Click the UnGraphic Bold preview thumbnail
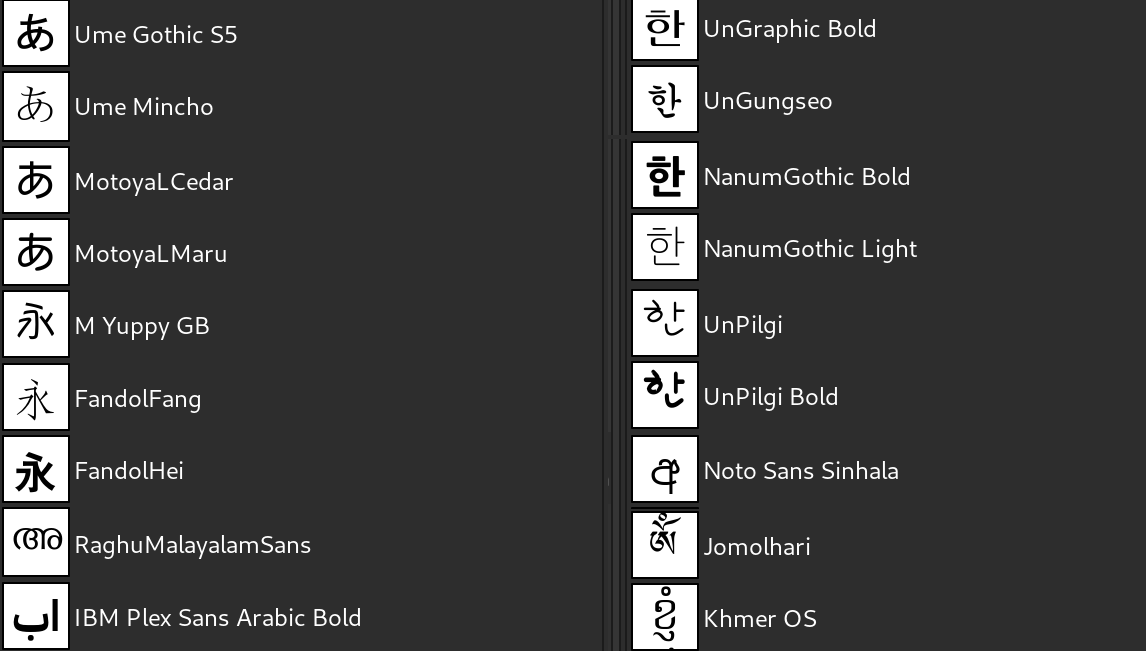Viewport: 1146px width, 651px height. tap(664, 29)
